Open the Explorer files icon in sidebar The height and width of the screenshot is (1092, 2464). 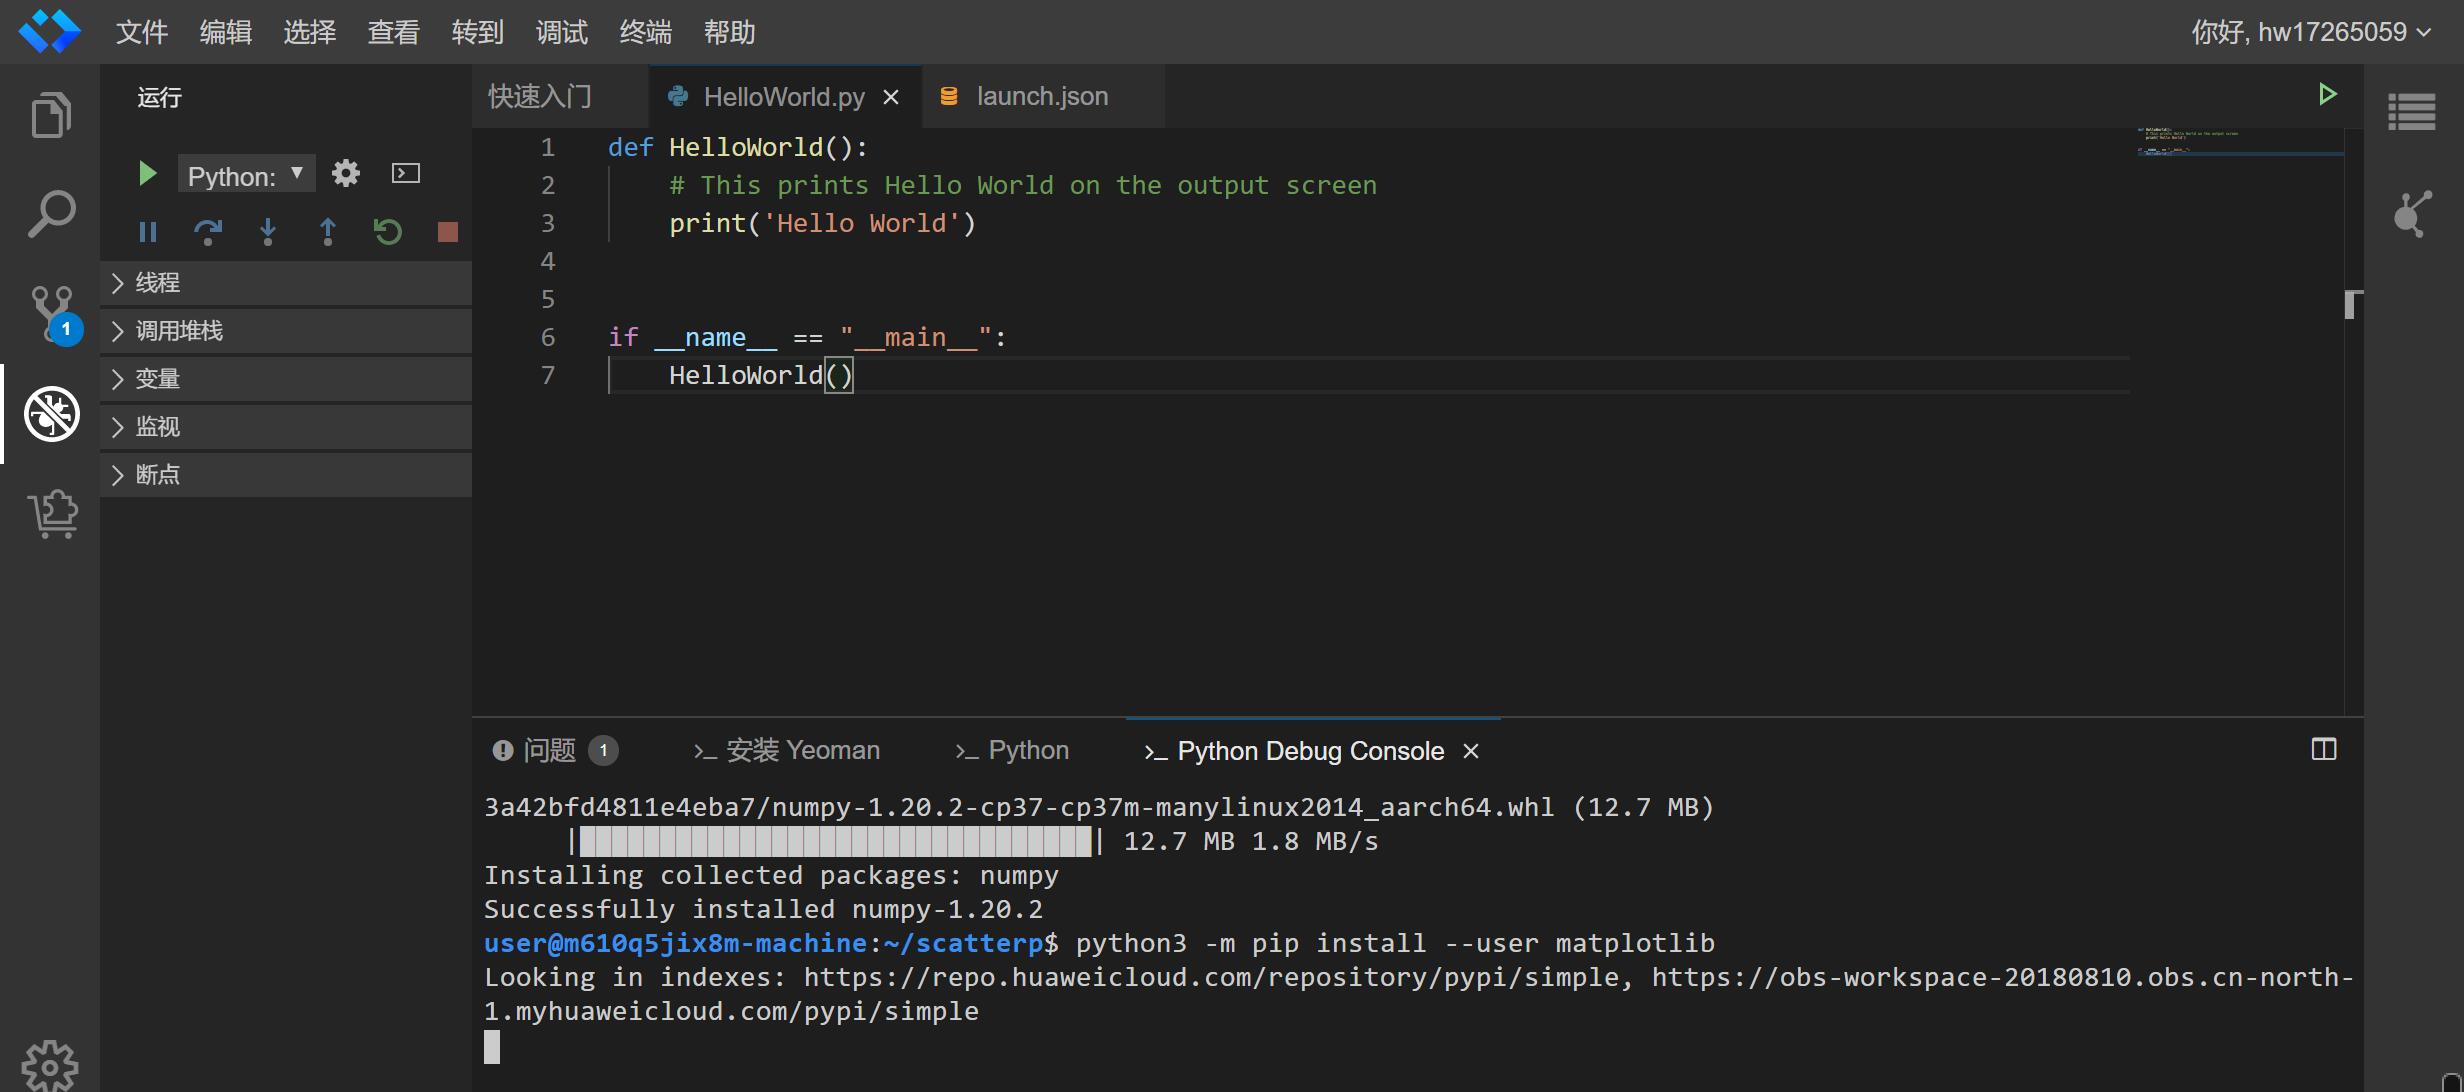[51, 115]
